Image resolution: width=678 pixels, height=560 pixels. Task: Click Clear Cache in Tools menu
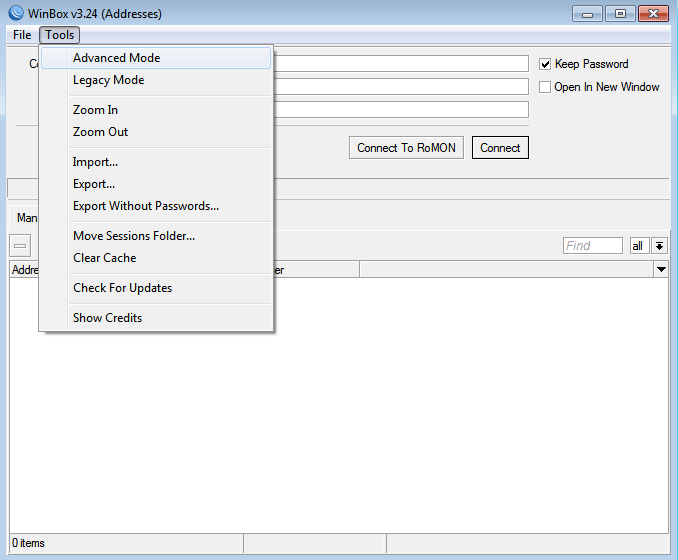pyautogui.click(x=104, y=258)
